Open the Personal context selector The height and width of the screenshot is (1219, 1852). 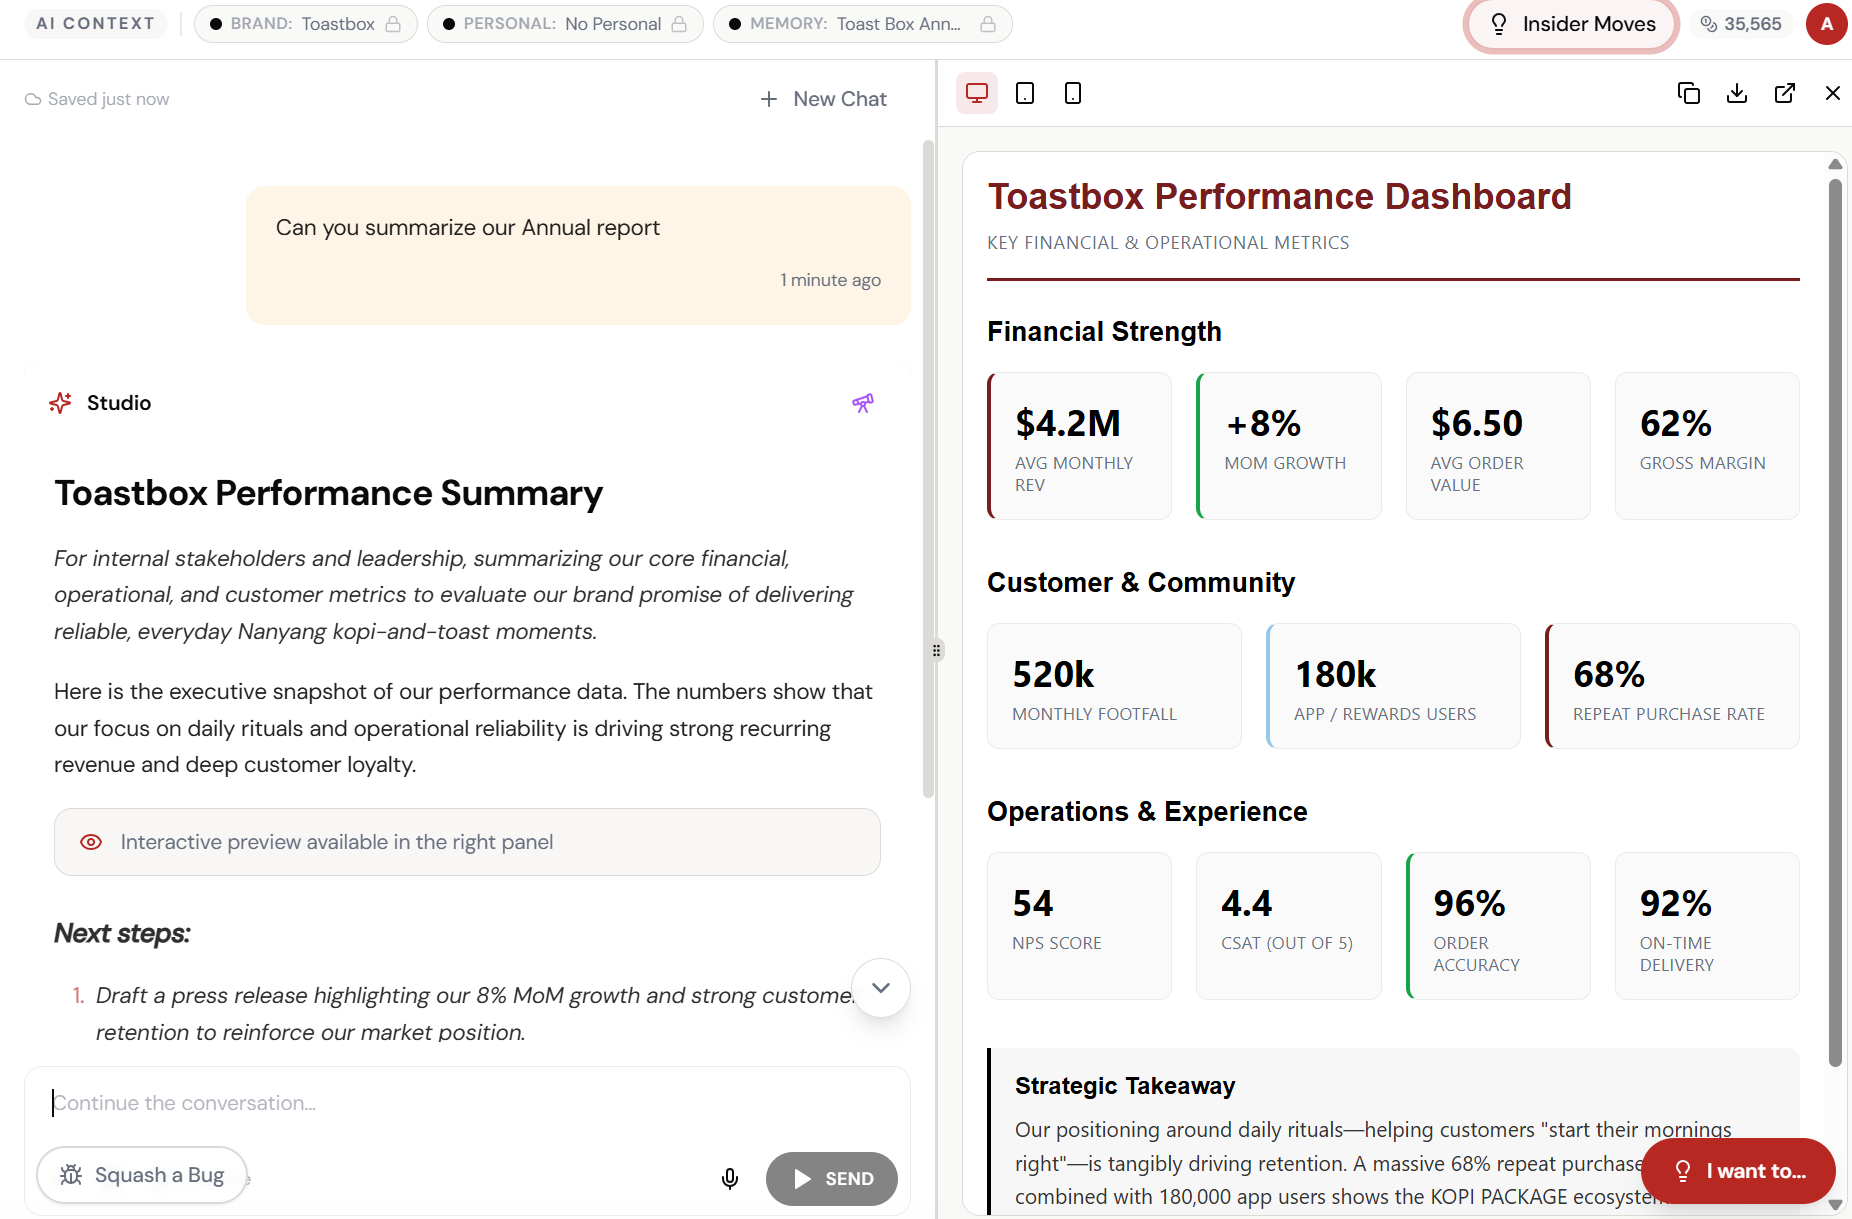click(564, 24)
